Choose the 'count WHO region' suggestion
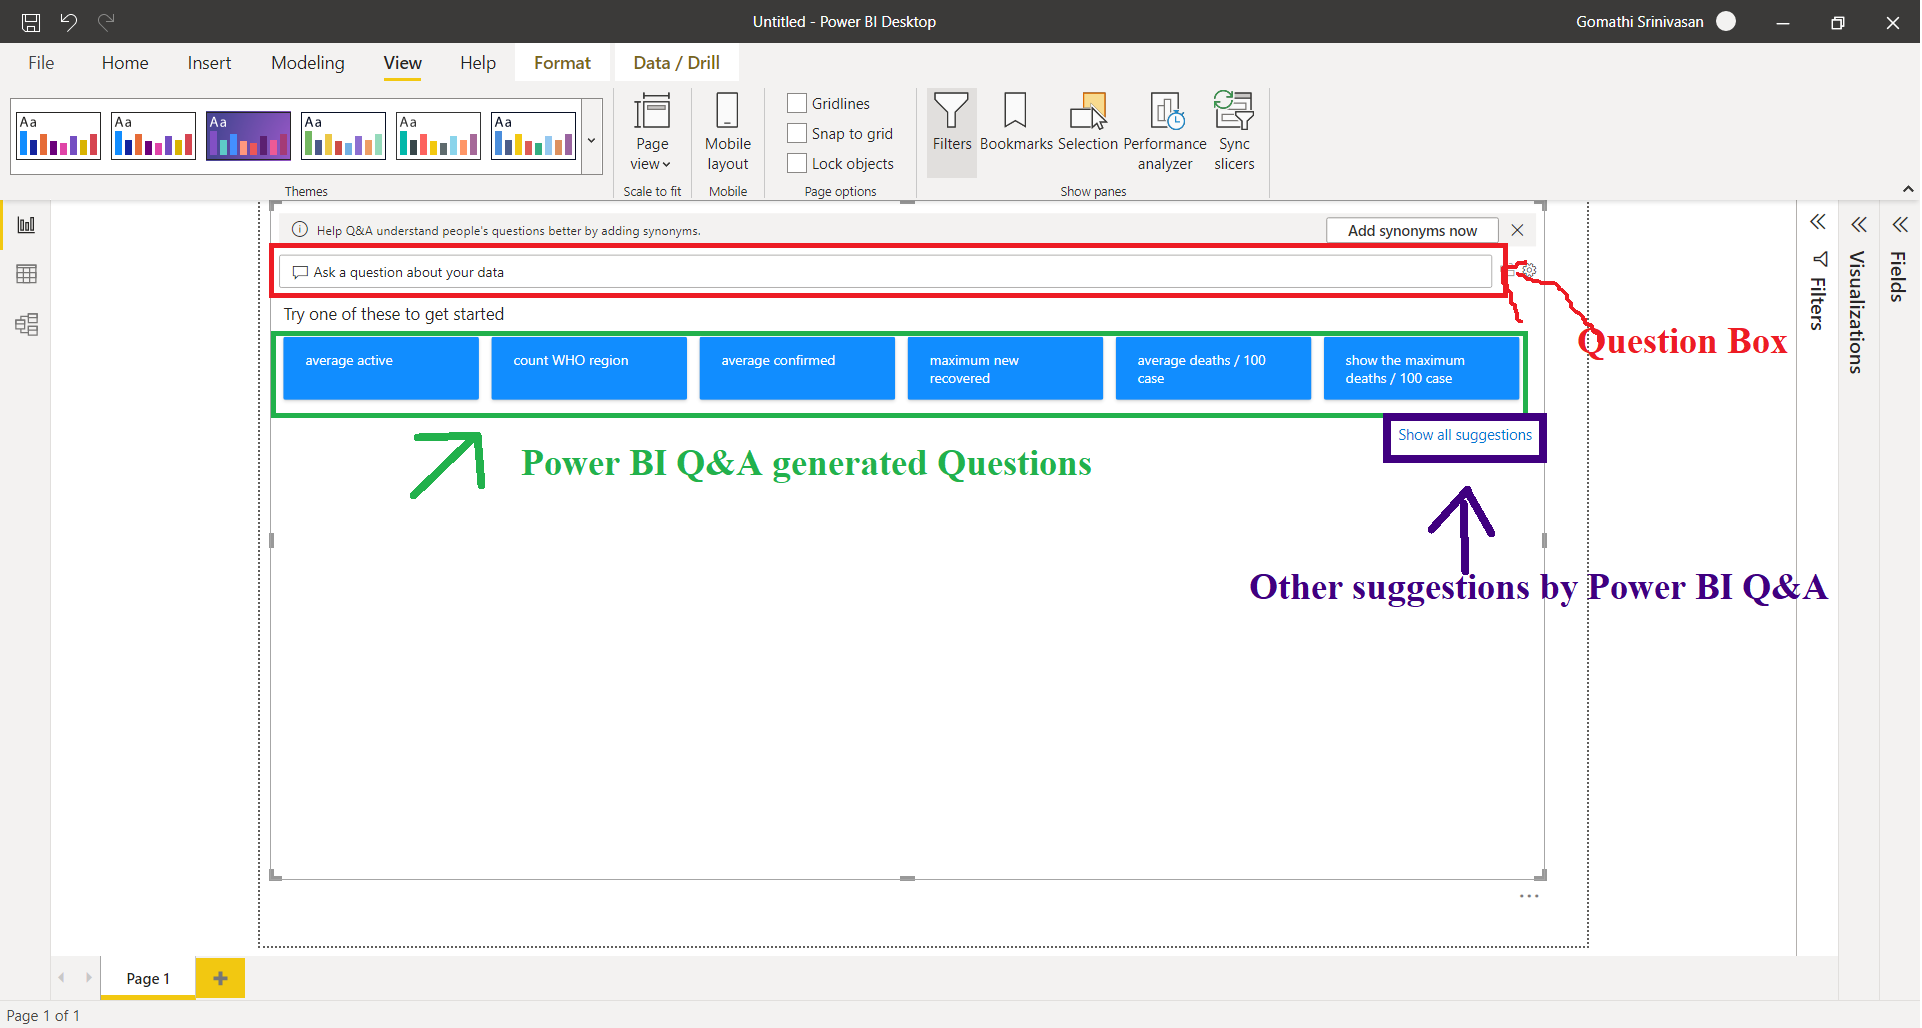The height and width of the screenshot is (1028, 1922). pyautogui.click(x=589, y=368)
